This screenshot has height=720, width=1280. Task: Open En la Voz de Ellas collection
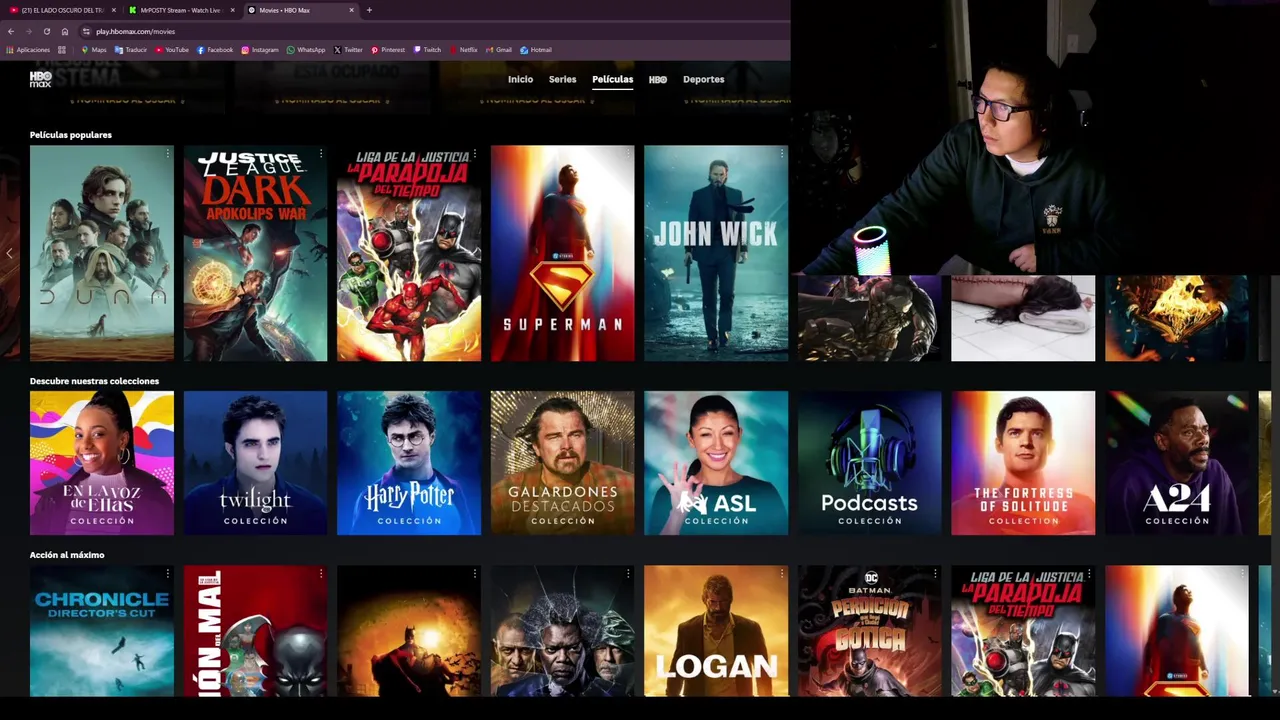(x=101, y=463)
